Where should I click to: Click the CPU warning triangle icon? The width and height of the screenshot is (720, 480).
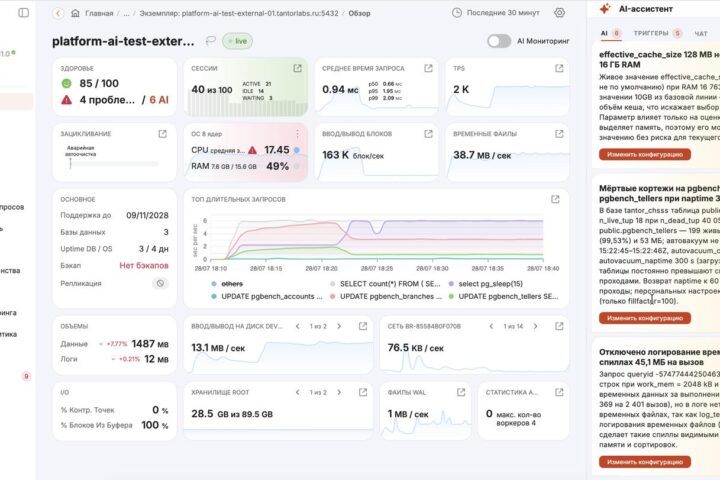(253, 150)
